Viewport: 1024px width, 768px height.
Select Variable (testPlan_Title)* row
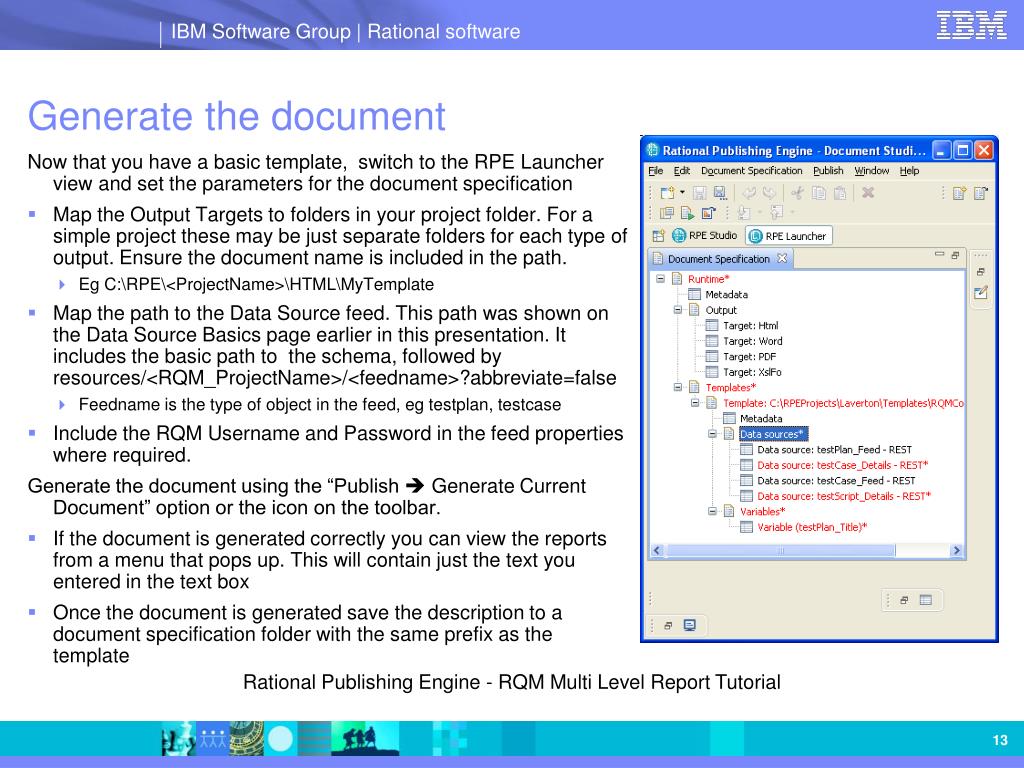[812, 527]
